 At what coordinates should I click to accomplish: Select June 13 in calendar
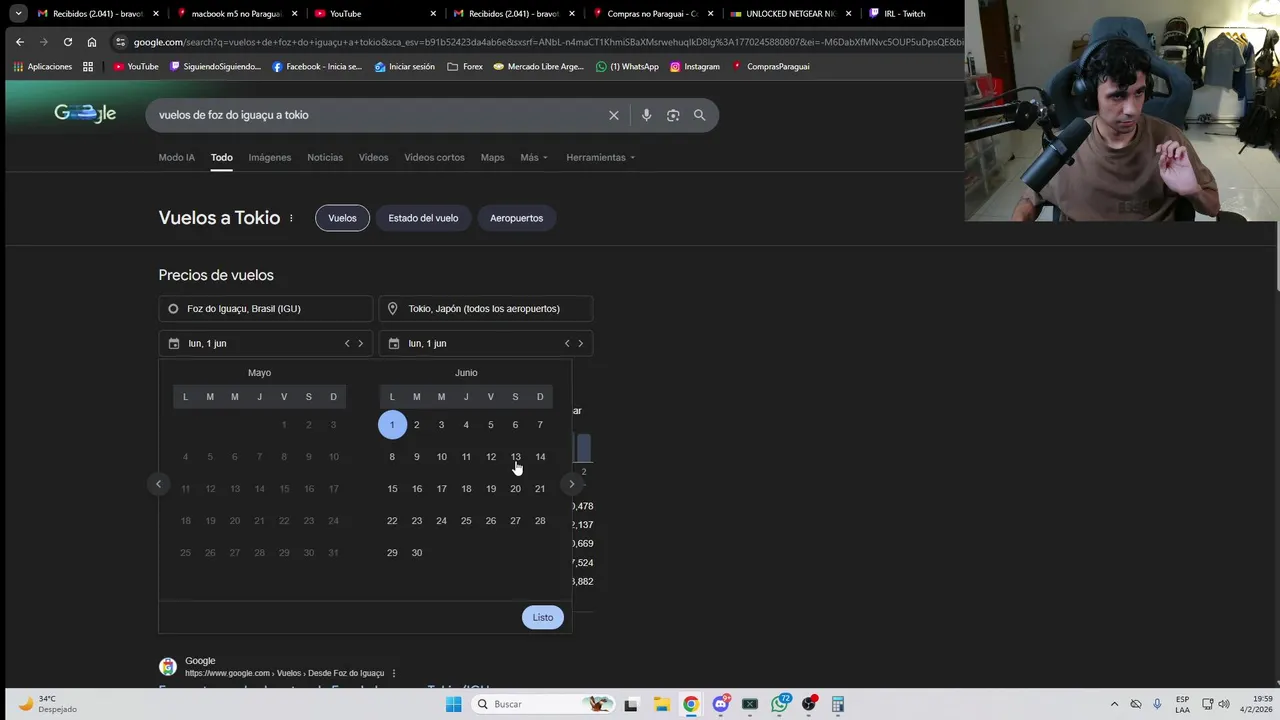(515, 457)
